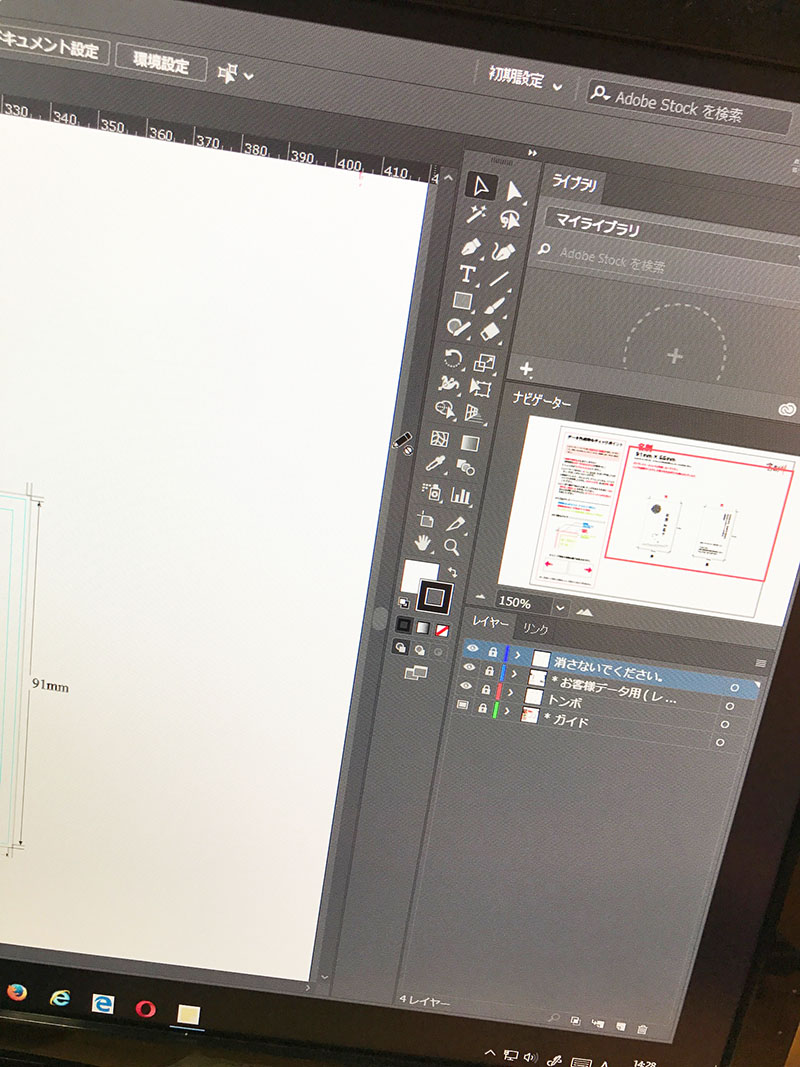Click the white Fill color swatch
This screenshot has height=1067, width=800.
coord(418,575)
